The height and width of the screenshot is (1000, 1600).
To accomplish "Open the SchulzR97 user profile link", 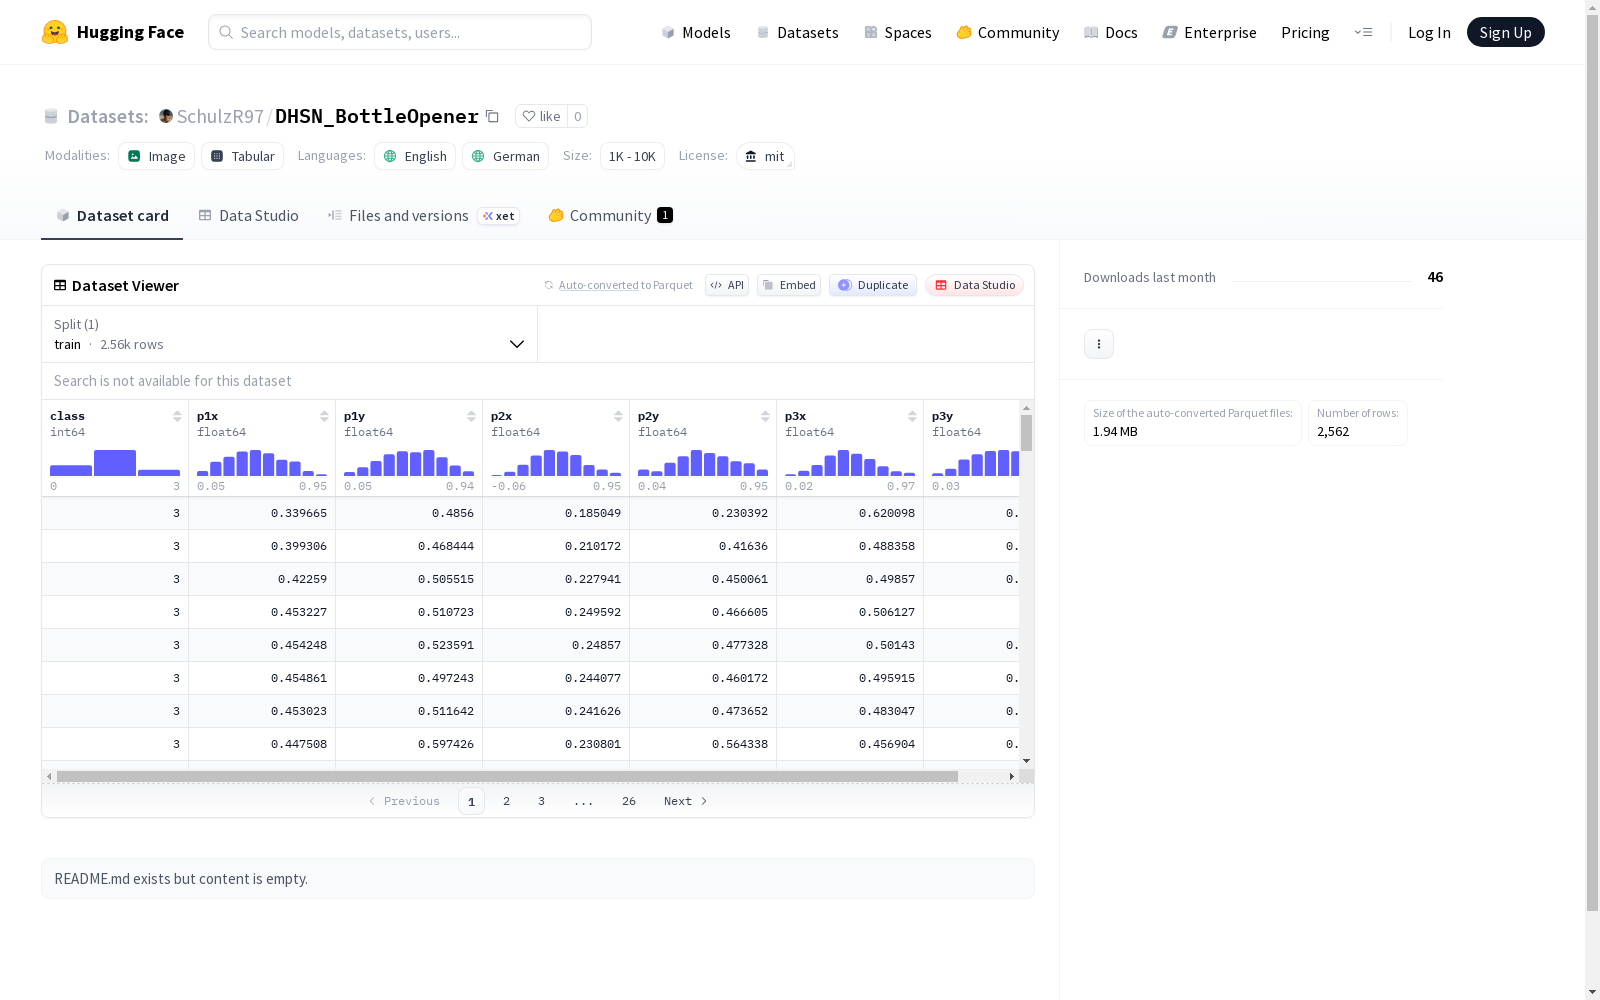I will [220, 116].
